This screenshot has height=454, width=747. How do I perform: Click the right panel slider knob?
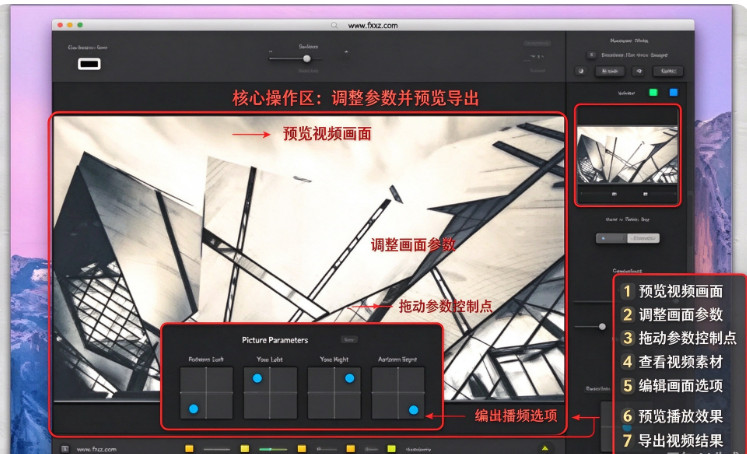[602, 326]
